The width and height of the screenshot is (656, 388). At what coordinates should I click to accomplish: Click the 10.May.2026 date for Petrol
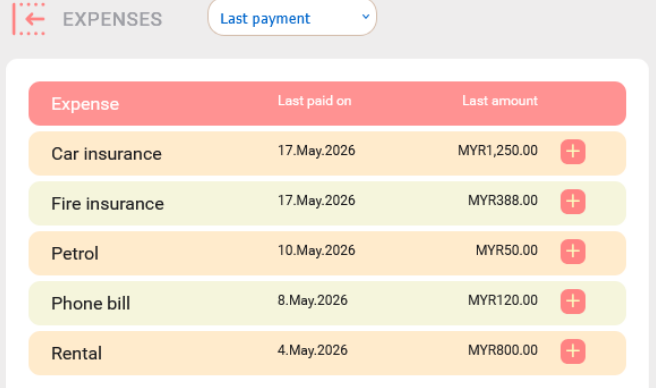coord(316,250)
